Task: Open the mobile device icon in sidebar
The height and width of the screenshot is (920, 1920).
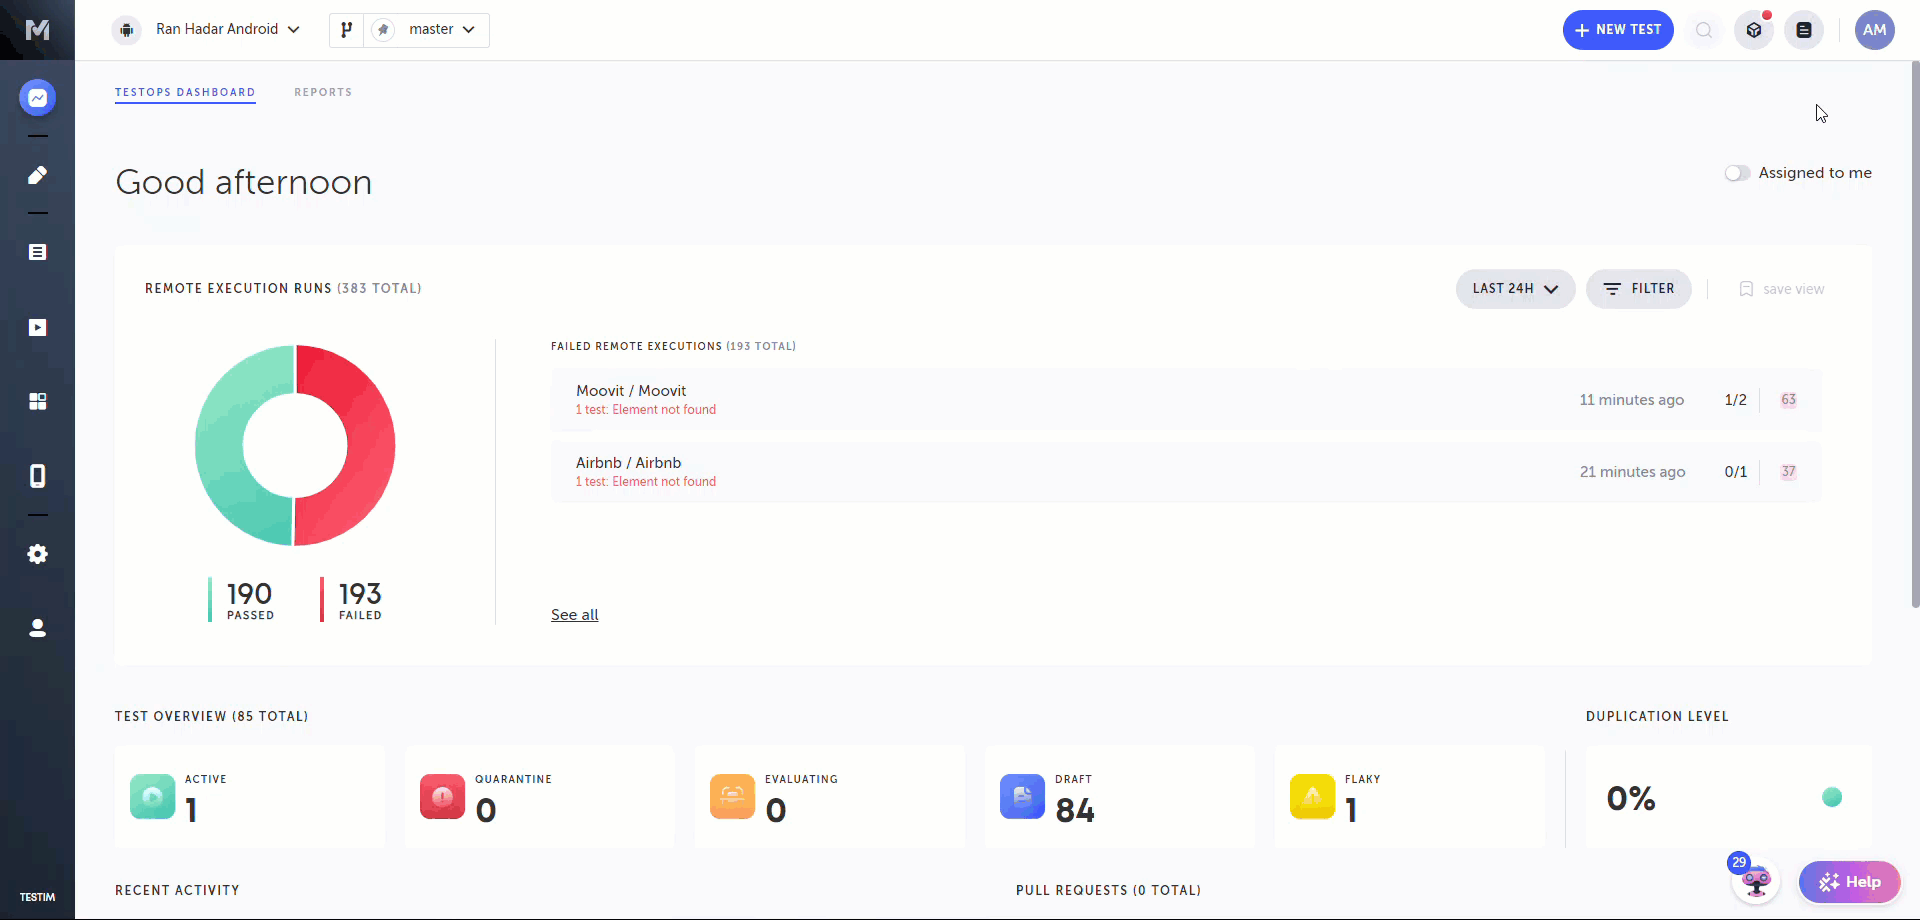Action: pyautogui.click(x=37, y=476)
